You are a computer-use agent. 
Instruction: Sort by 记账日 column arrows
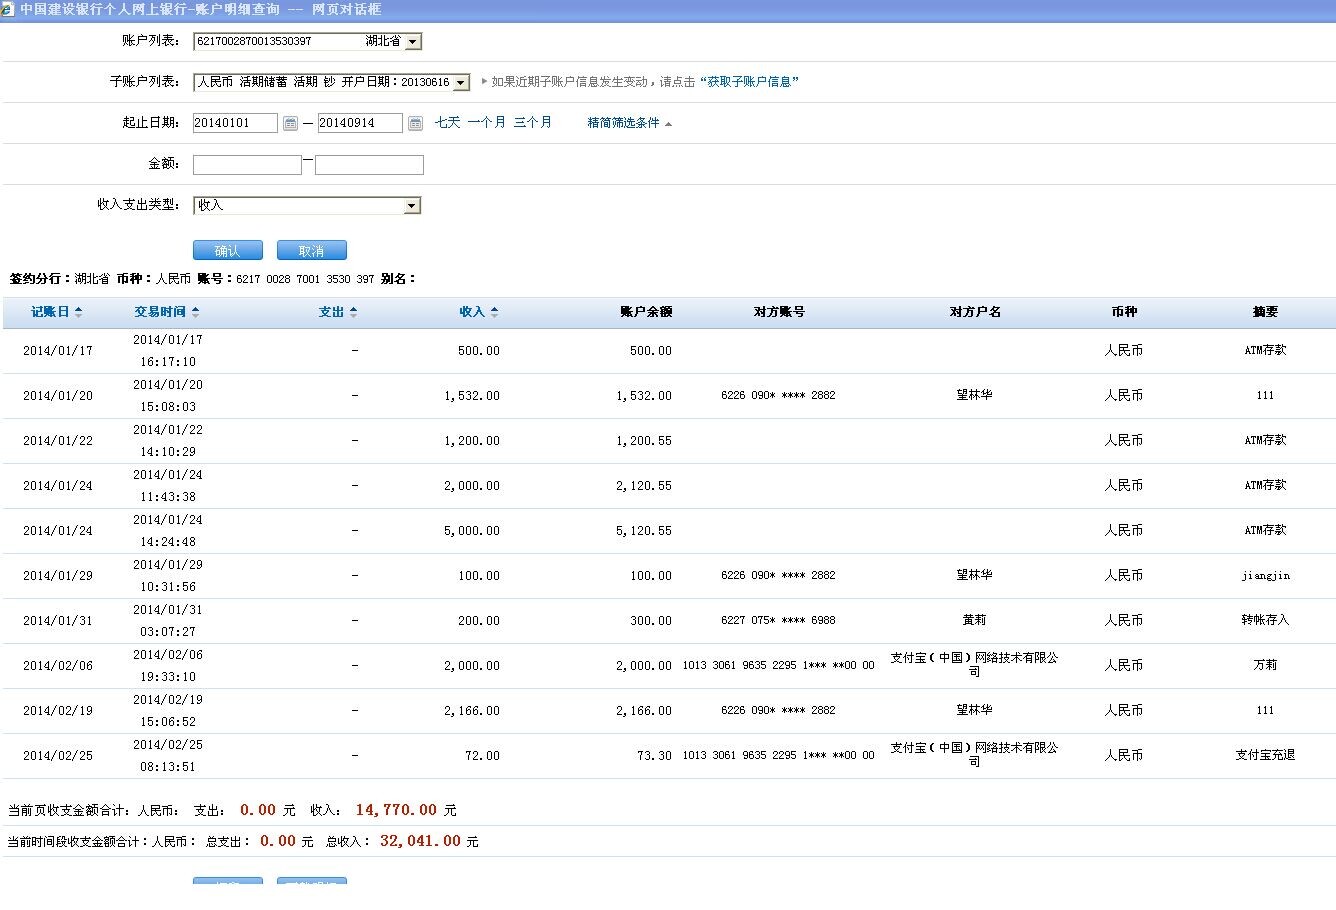tap(79, 312)
